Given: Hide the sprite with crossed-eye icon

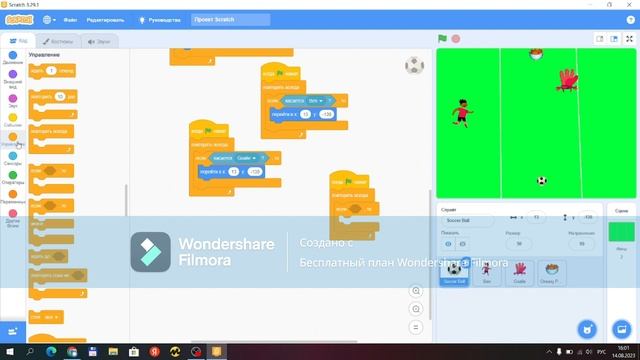Looking at the screenshot, I should [462, 244].
